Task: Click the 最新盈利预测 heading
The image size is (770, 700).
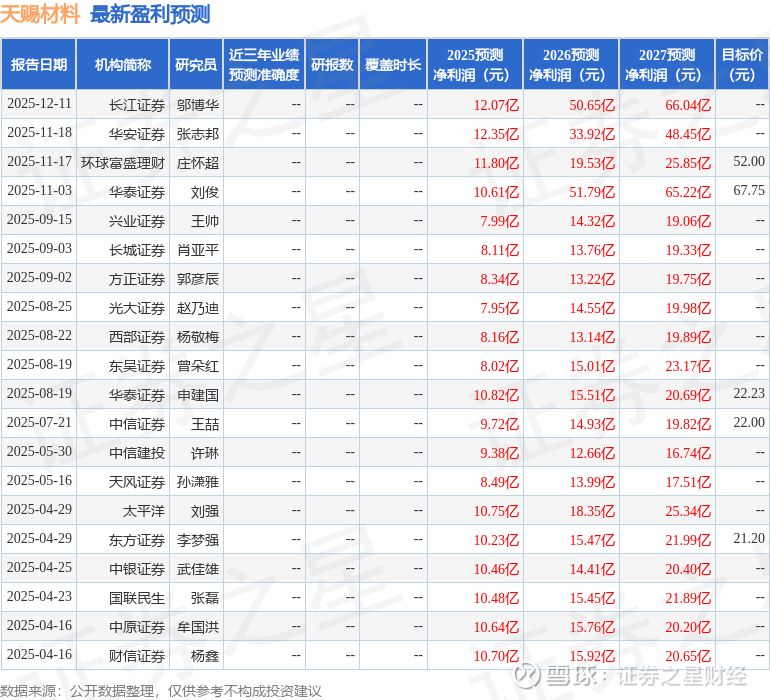Action: point(150,14)
